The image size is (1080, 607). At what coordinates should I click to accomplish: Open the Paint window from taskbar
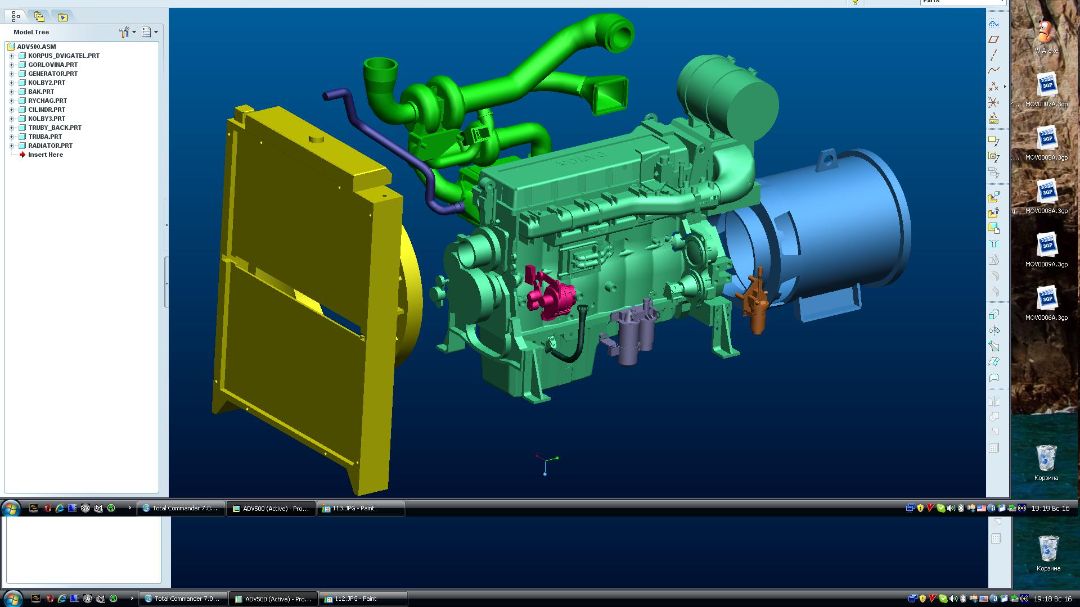[x=360, y=508]
